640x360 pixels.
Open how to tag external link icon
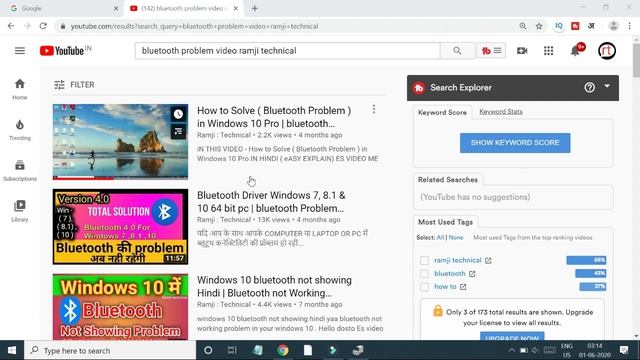pyautogui.click(x=463, y=287)
